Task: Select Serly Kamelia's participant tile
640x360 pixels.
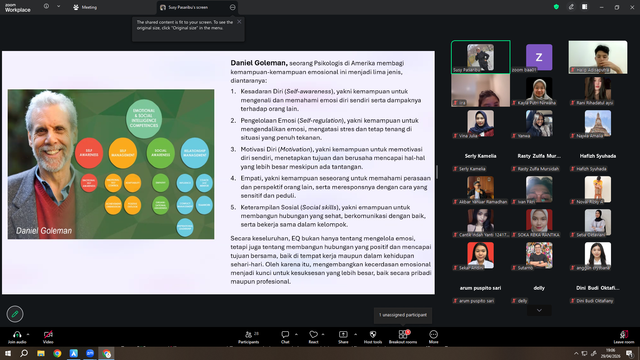Action: coord(481,157)
